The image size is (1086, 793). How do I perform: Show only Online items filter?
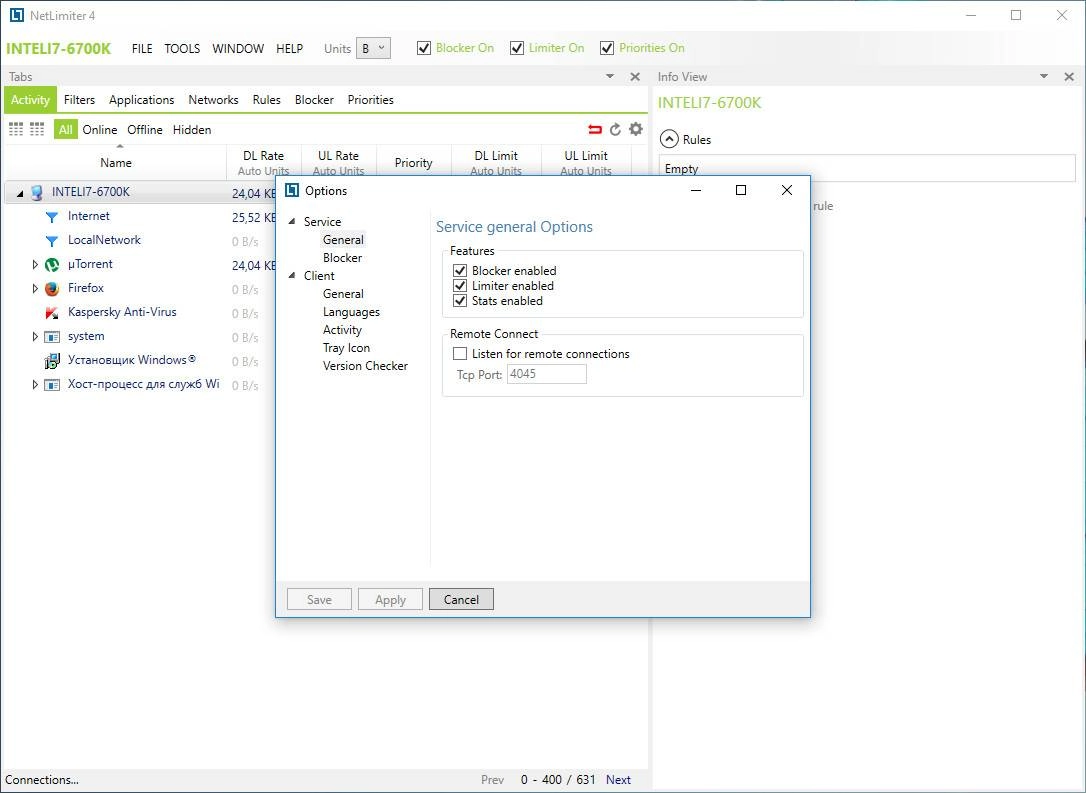point(100,130)
